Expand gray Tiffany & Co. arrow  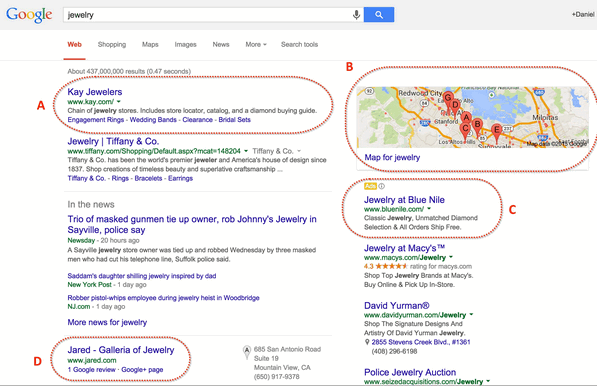coord(299,151)
